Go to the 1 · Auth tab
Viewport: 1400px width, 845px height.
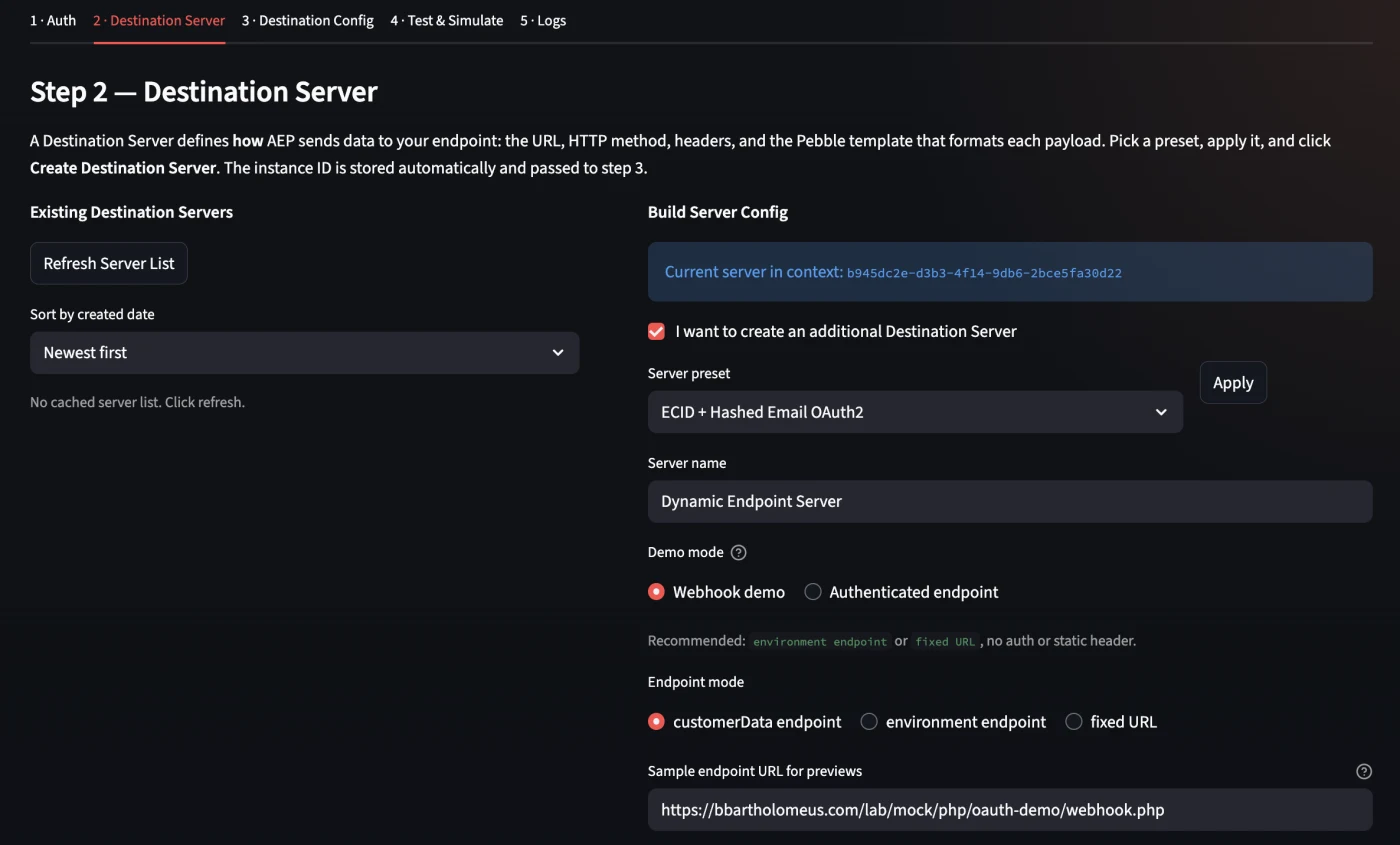coord(53,20)
